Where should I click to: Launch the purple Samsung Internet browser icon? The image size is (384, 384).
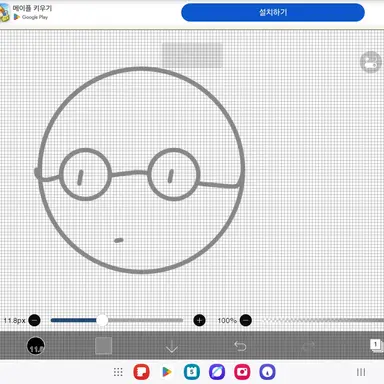click(217, 372)
